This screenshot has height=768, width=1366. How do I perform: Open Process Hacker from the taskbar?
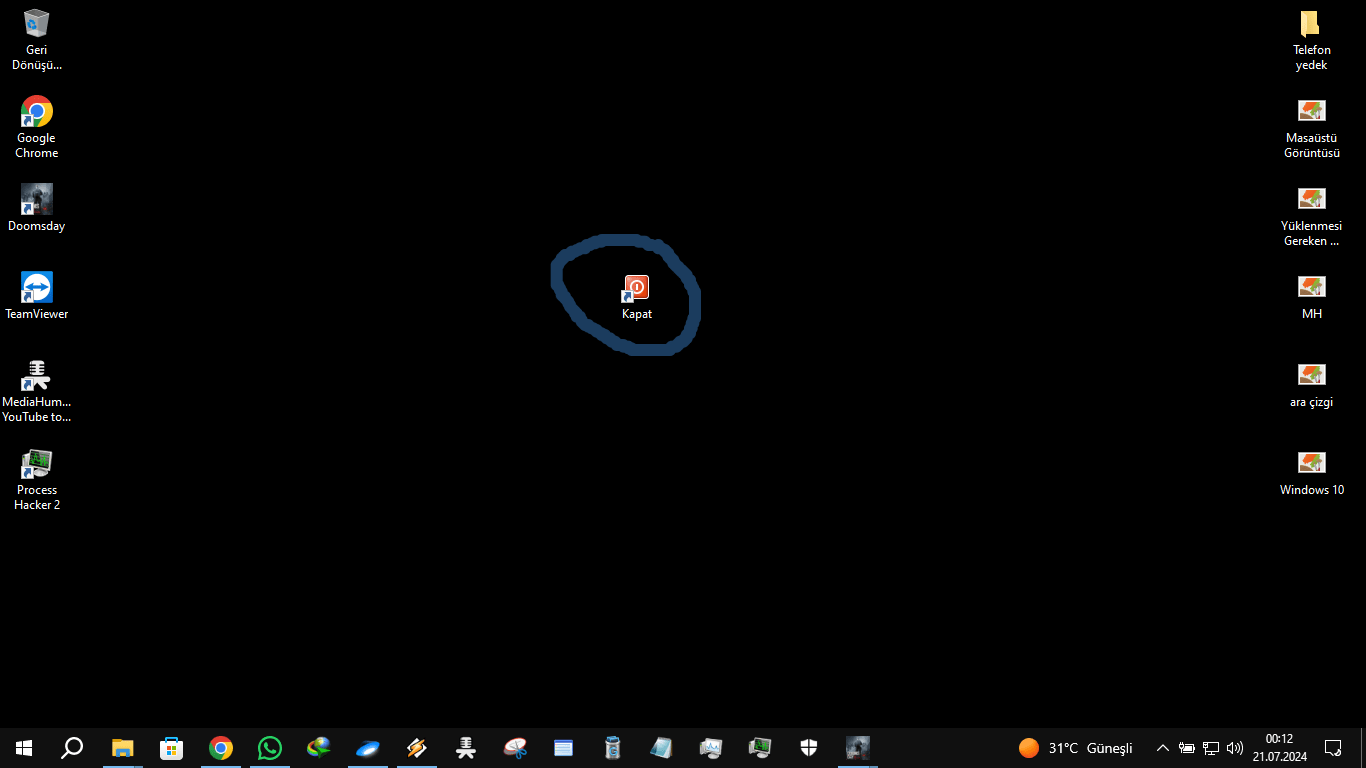pyautogui.click(x=759, y=748)
